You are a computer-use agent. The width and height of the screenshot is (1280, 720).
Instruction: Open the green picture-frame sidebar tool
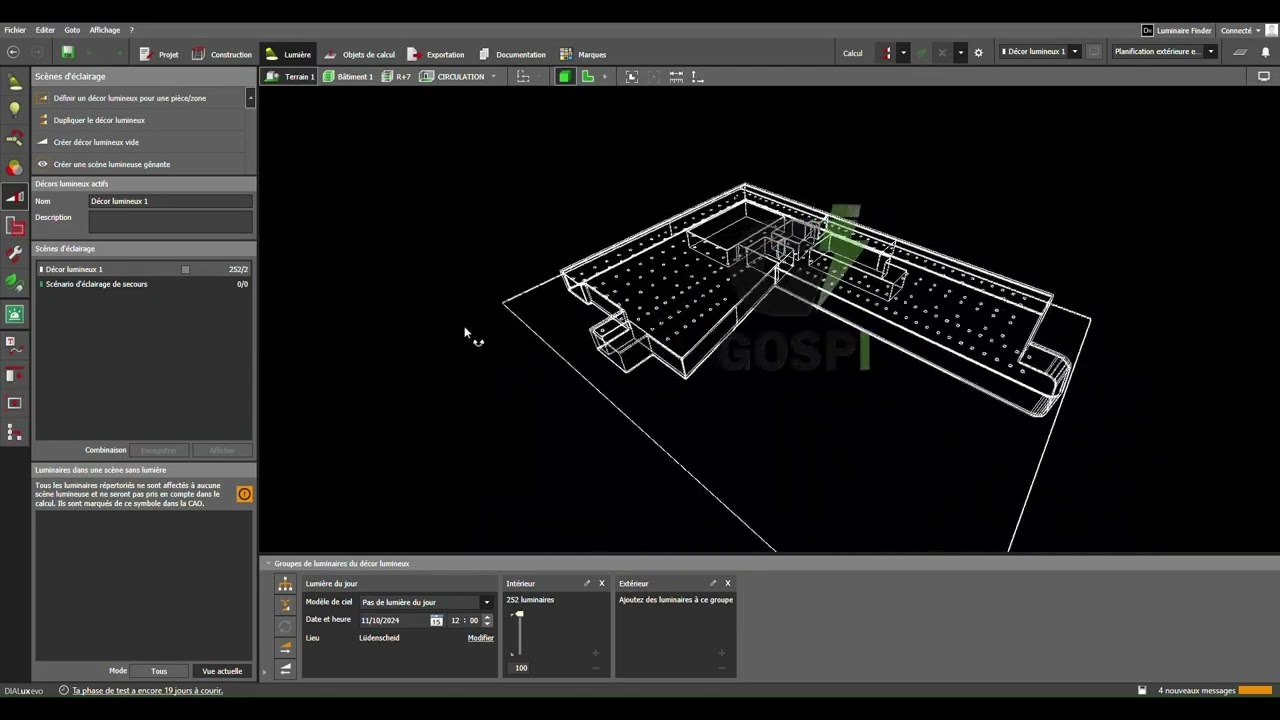(14, 314)
